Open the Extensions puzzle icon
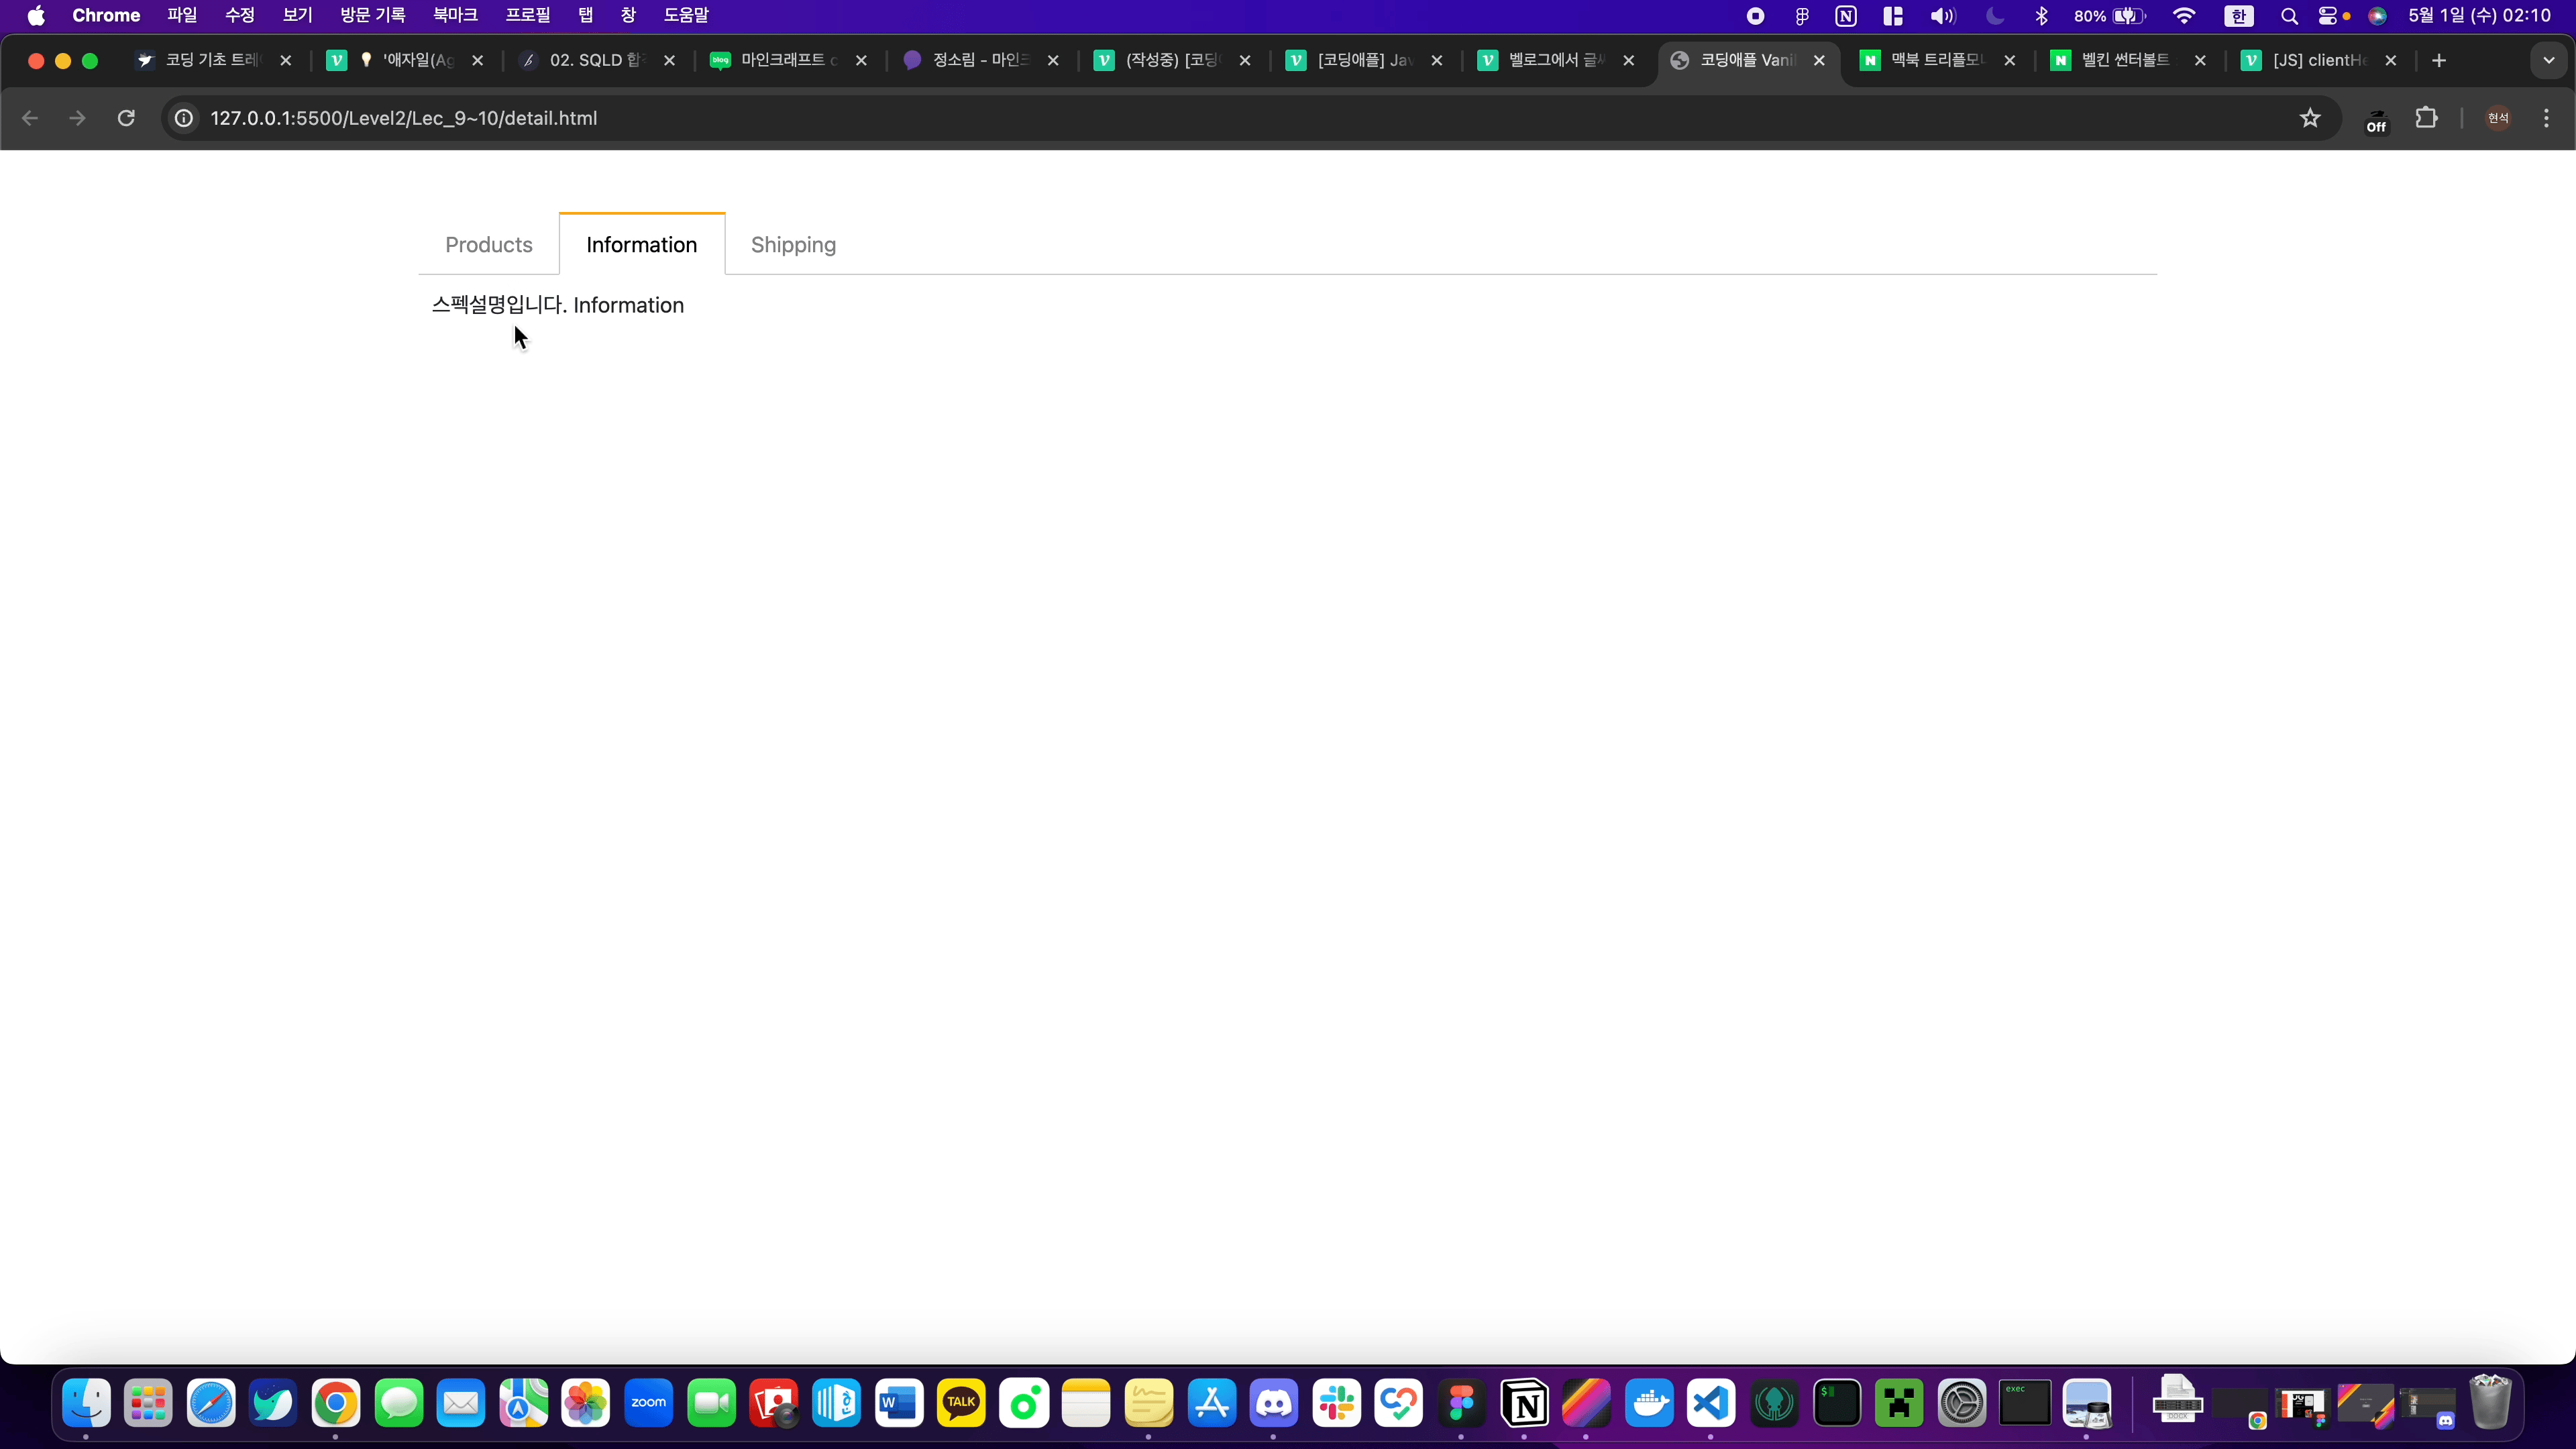 (2426, 118)
